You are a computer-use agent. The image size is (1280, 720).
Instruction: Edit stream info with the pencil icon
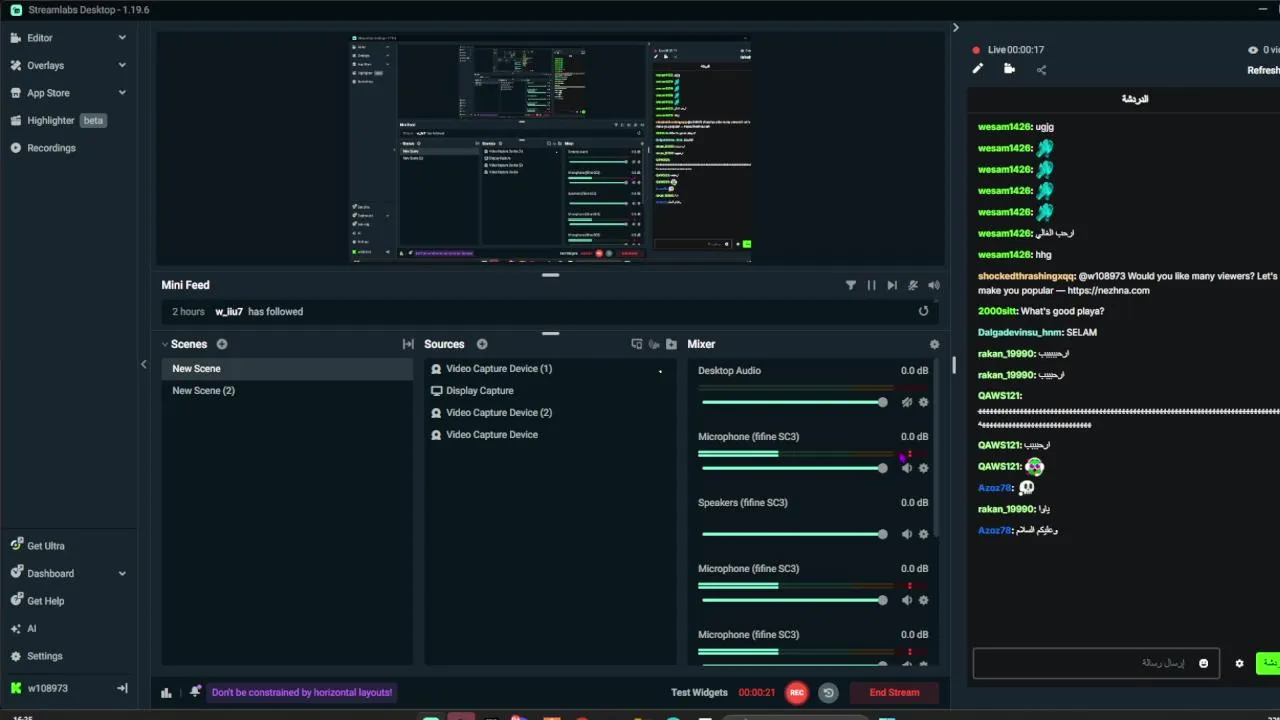coord(978,69)
